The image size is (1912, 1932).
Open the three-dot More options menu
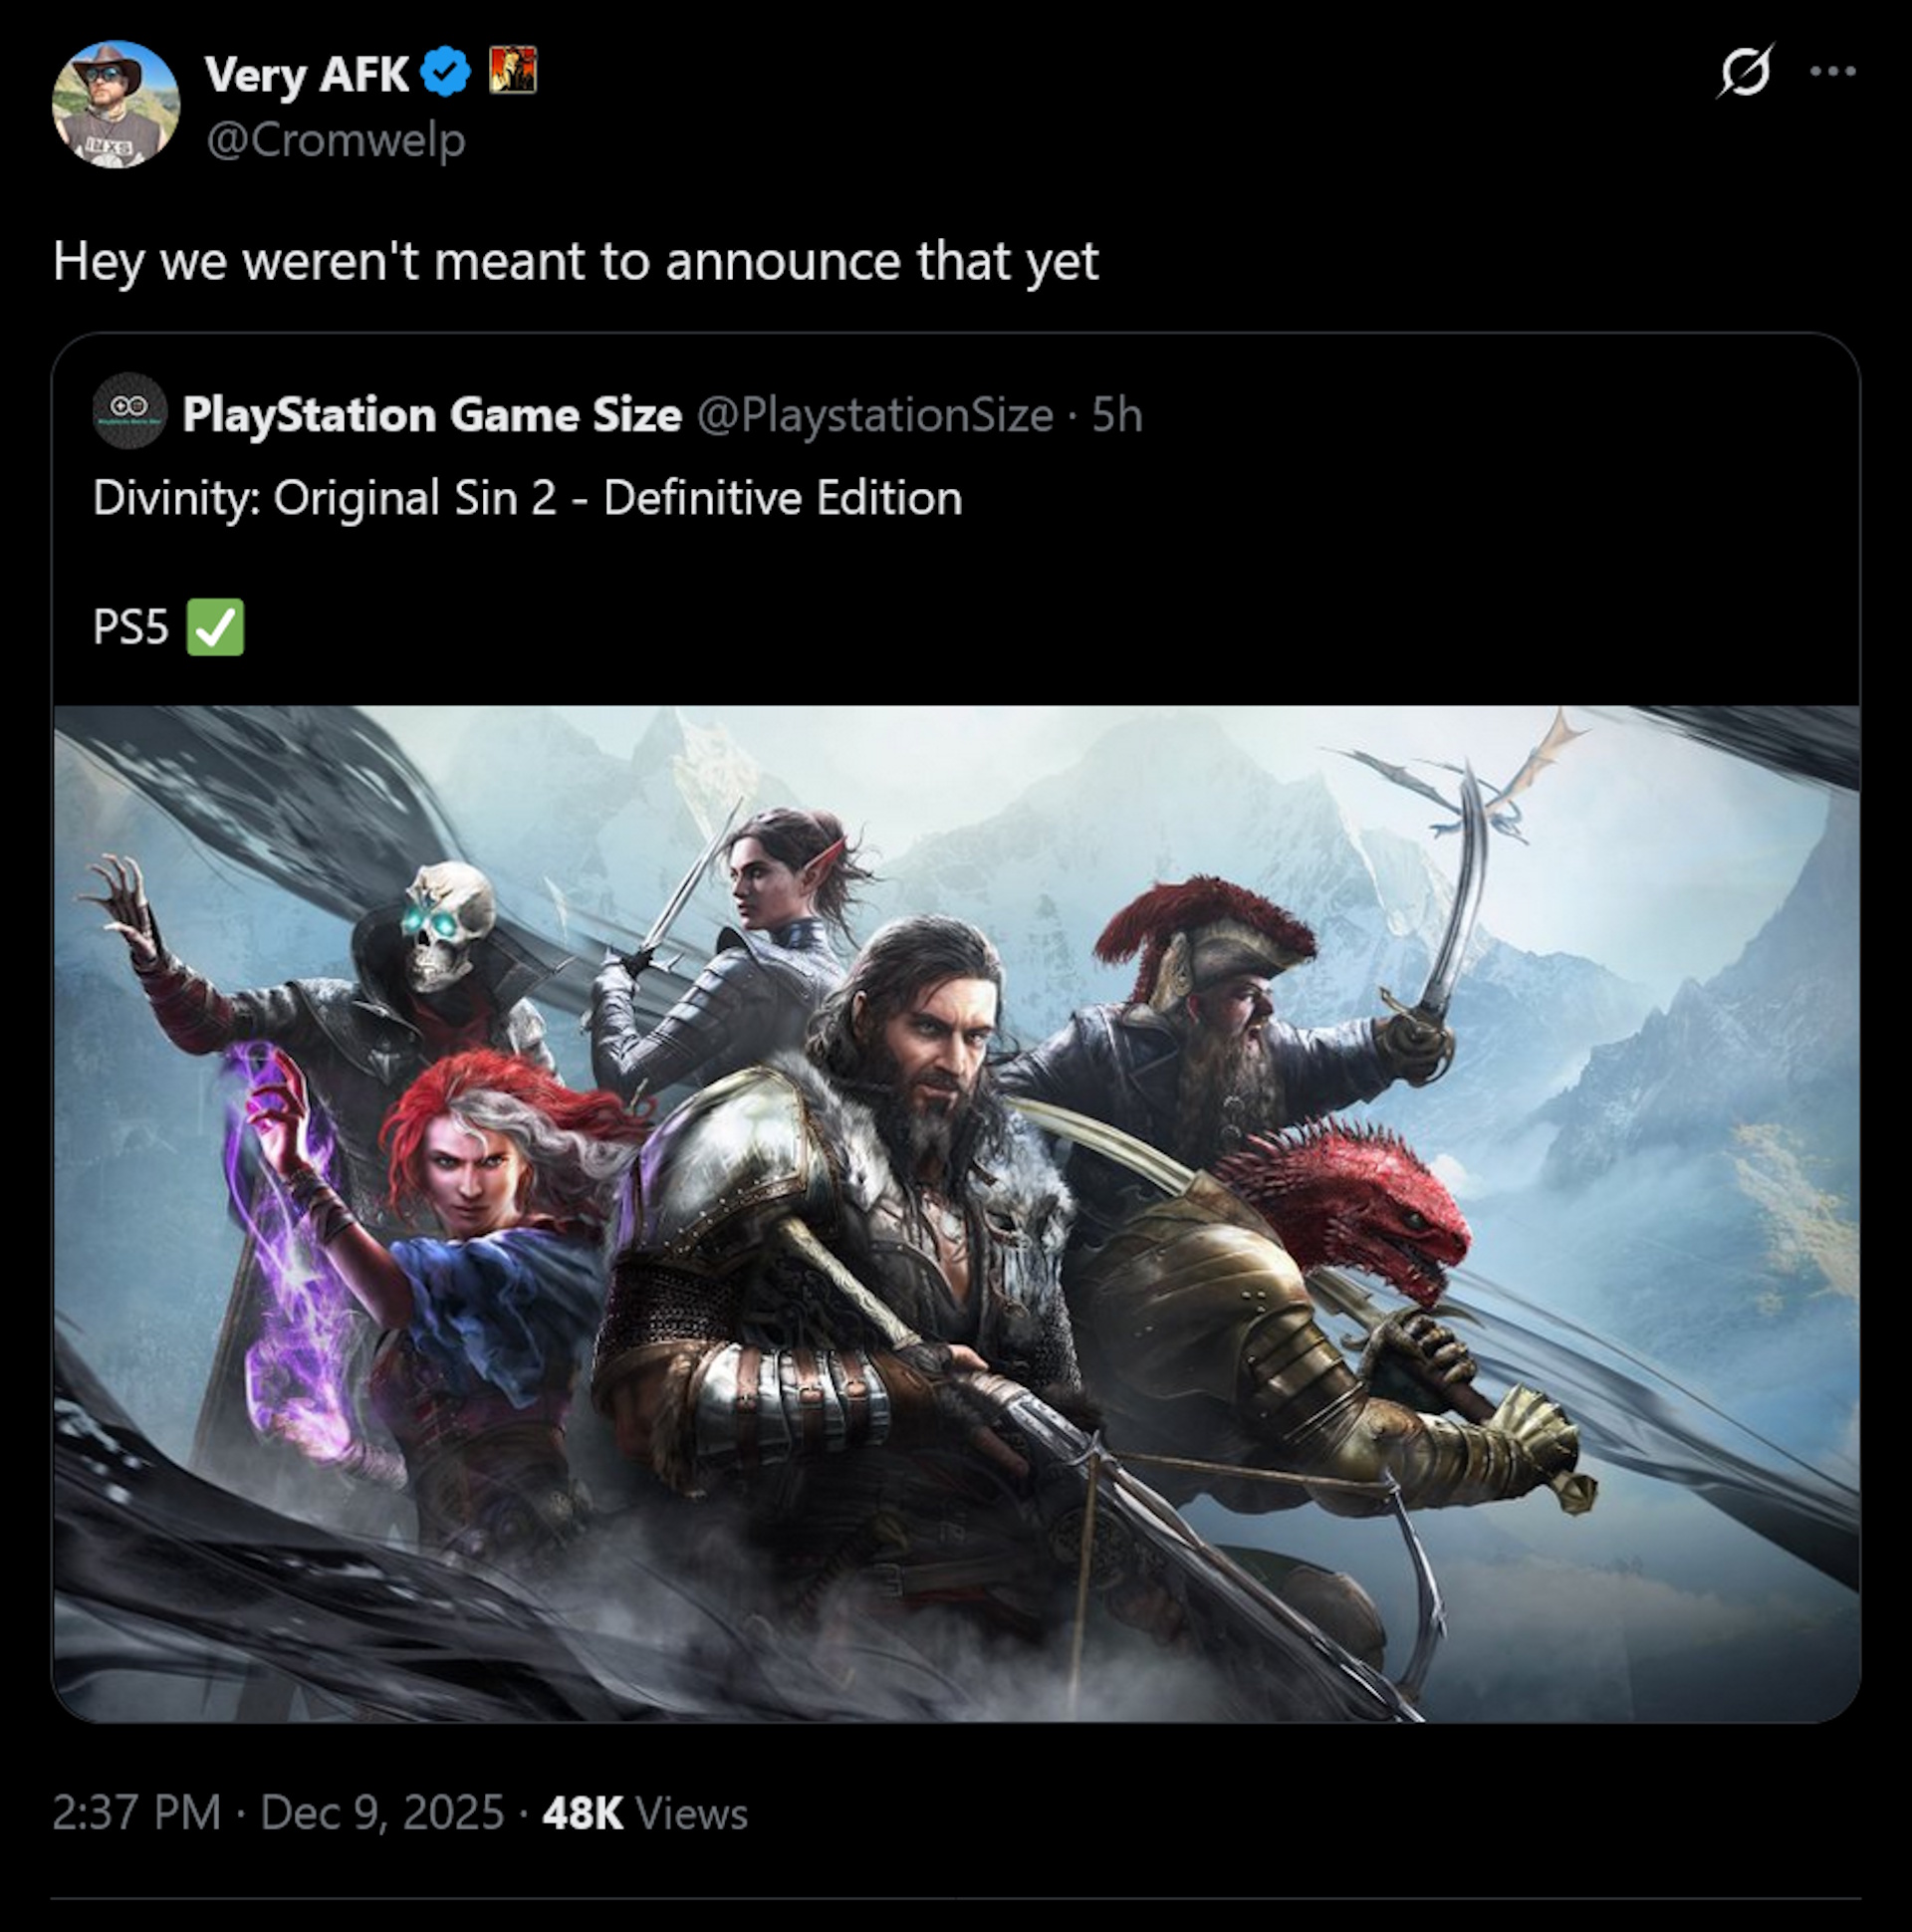coord(1833,71)
